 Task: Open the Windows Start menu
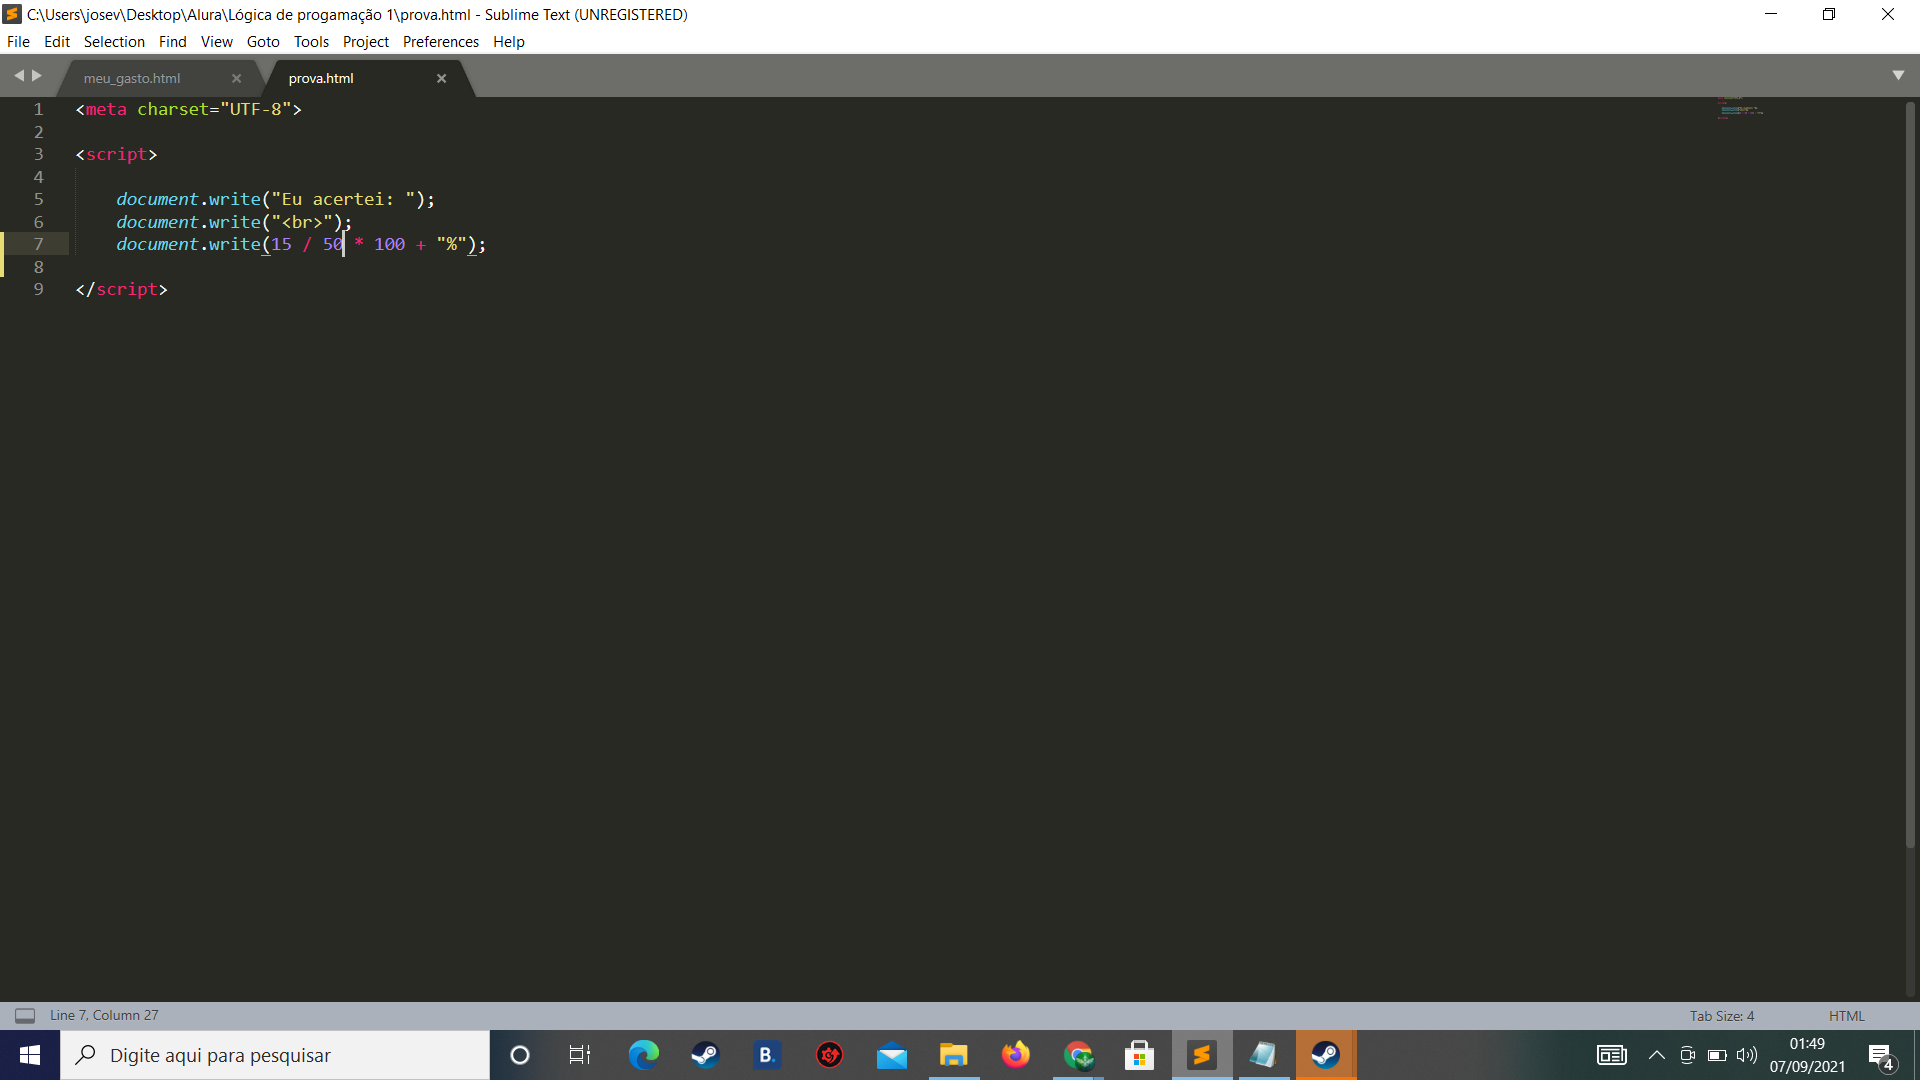coord(30,1055)
